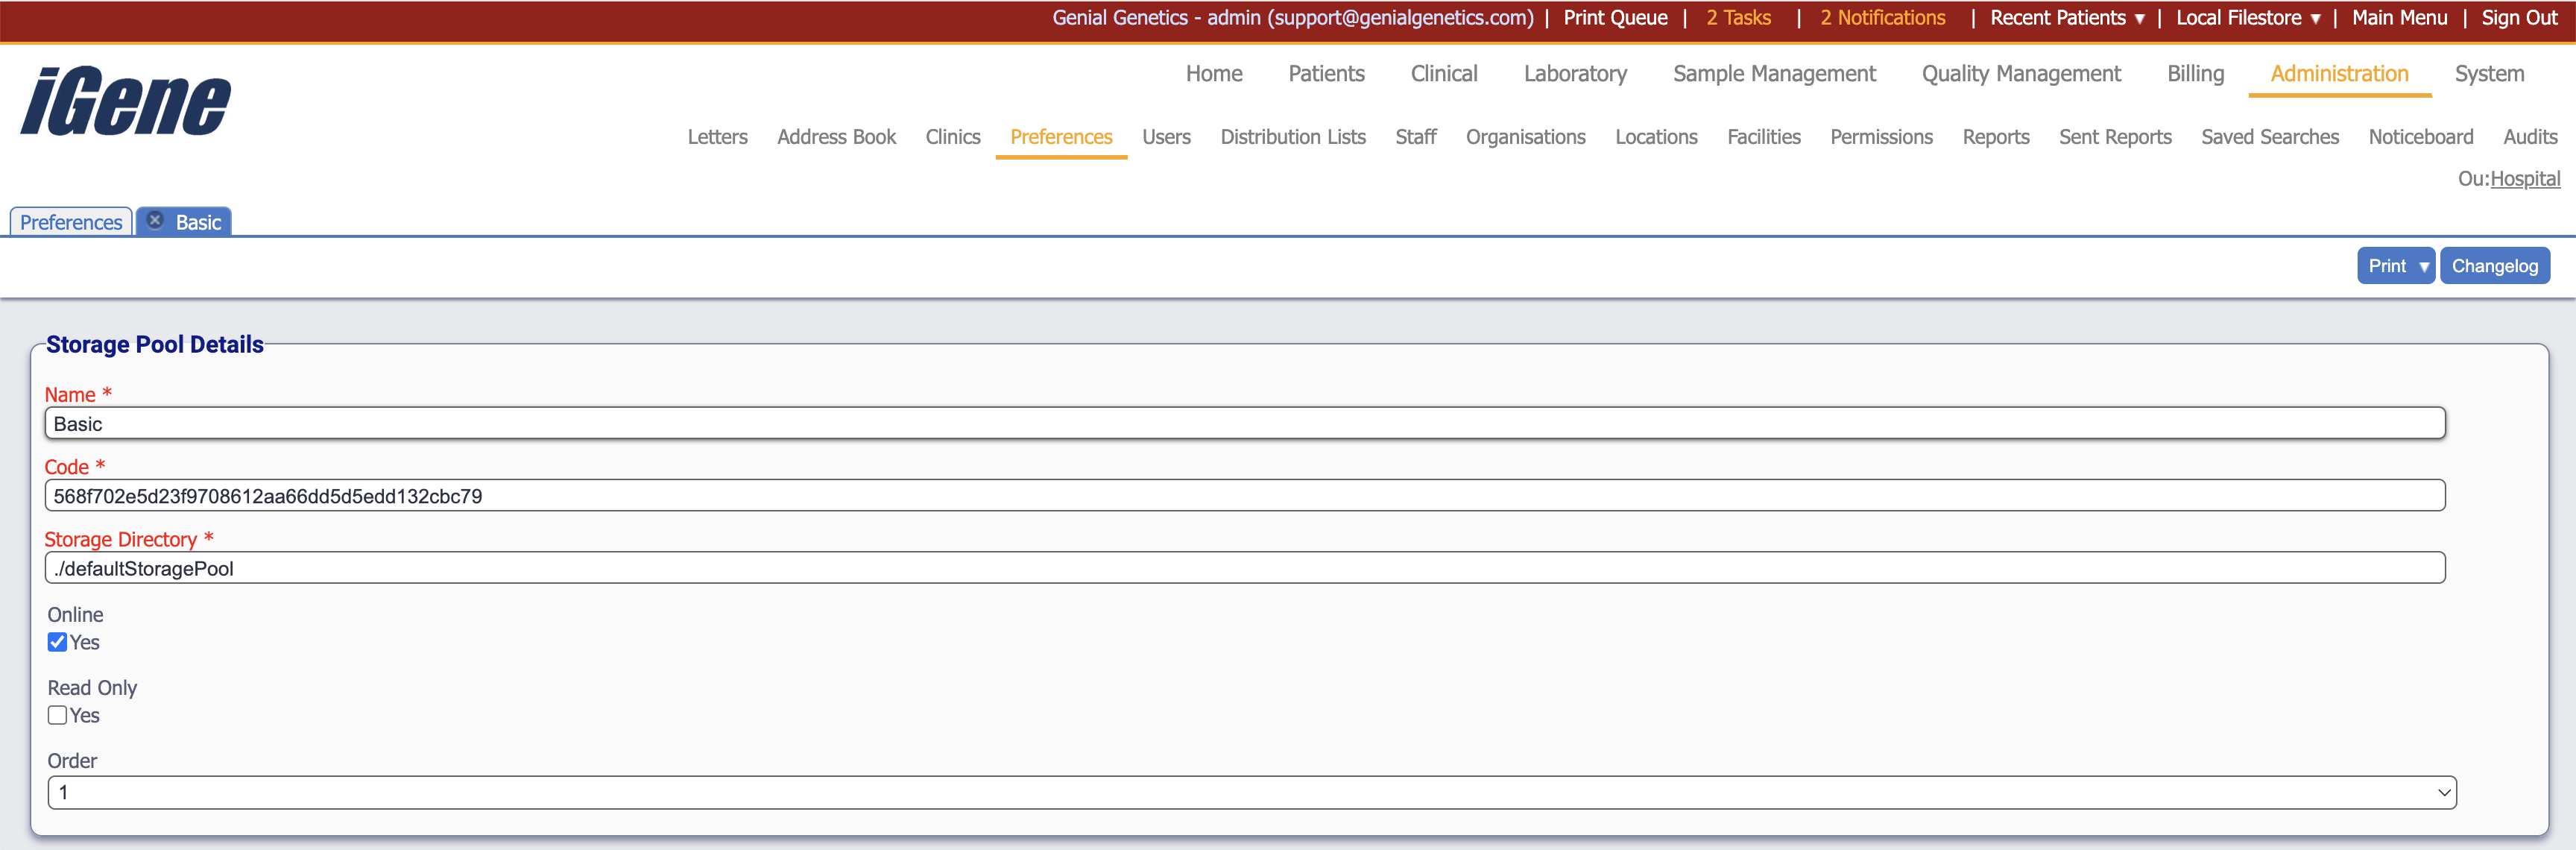Expand Local Filestore menu

click(x=2247, y=18)
